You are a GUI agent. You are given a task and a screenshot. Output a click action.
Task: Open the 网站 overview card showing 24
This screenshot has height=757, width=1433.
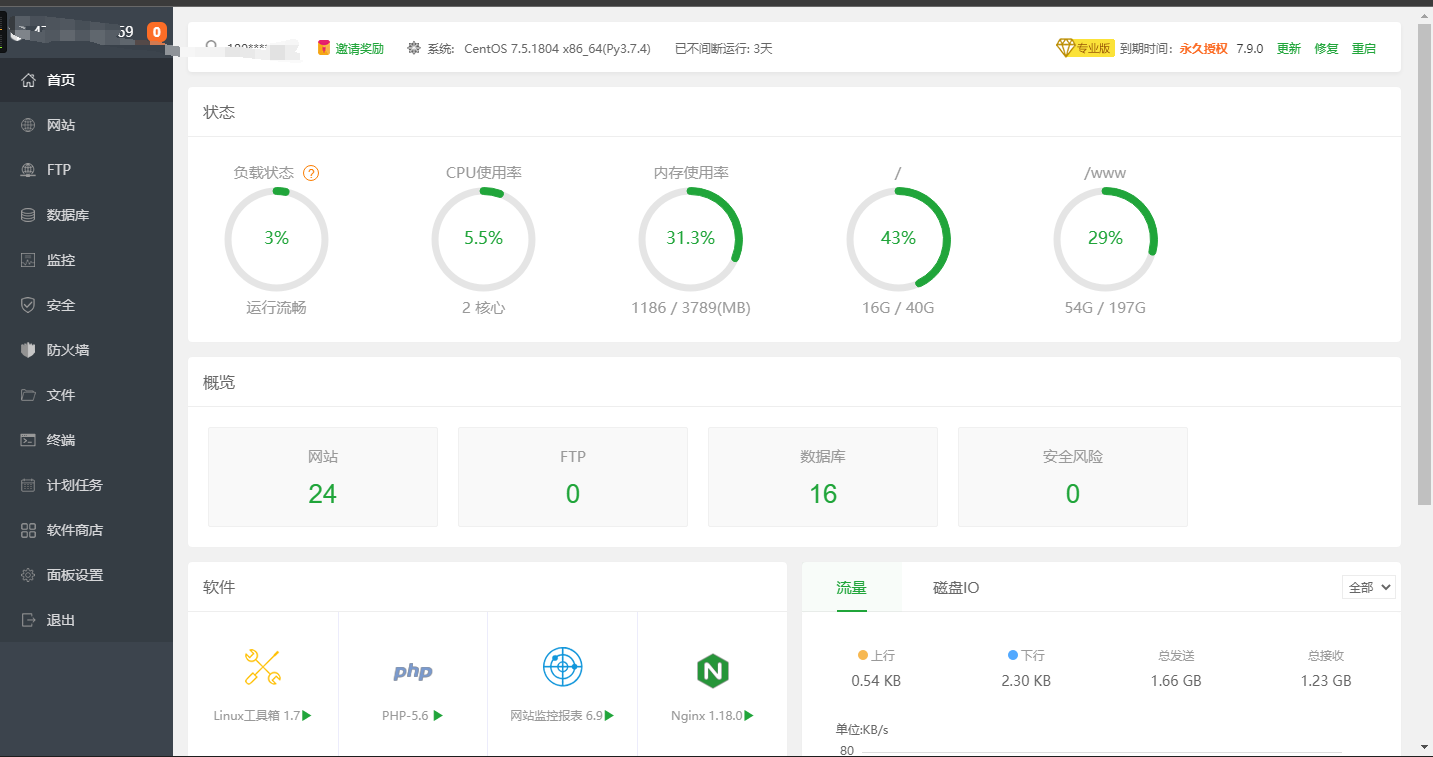click(323, 477)
